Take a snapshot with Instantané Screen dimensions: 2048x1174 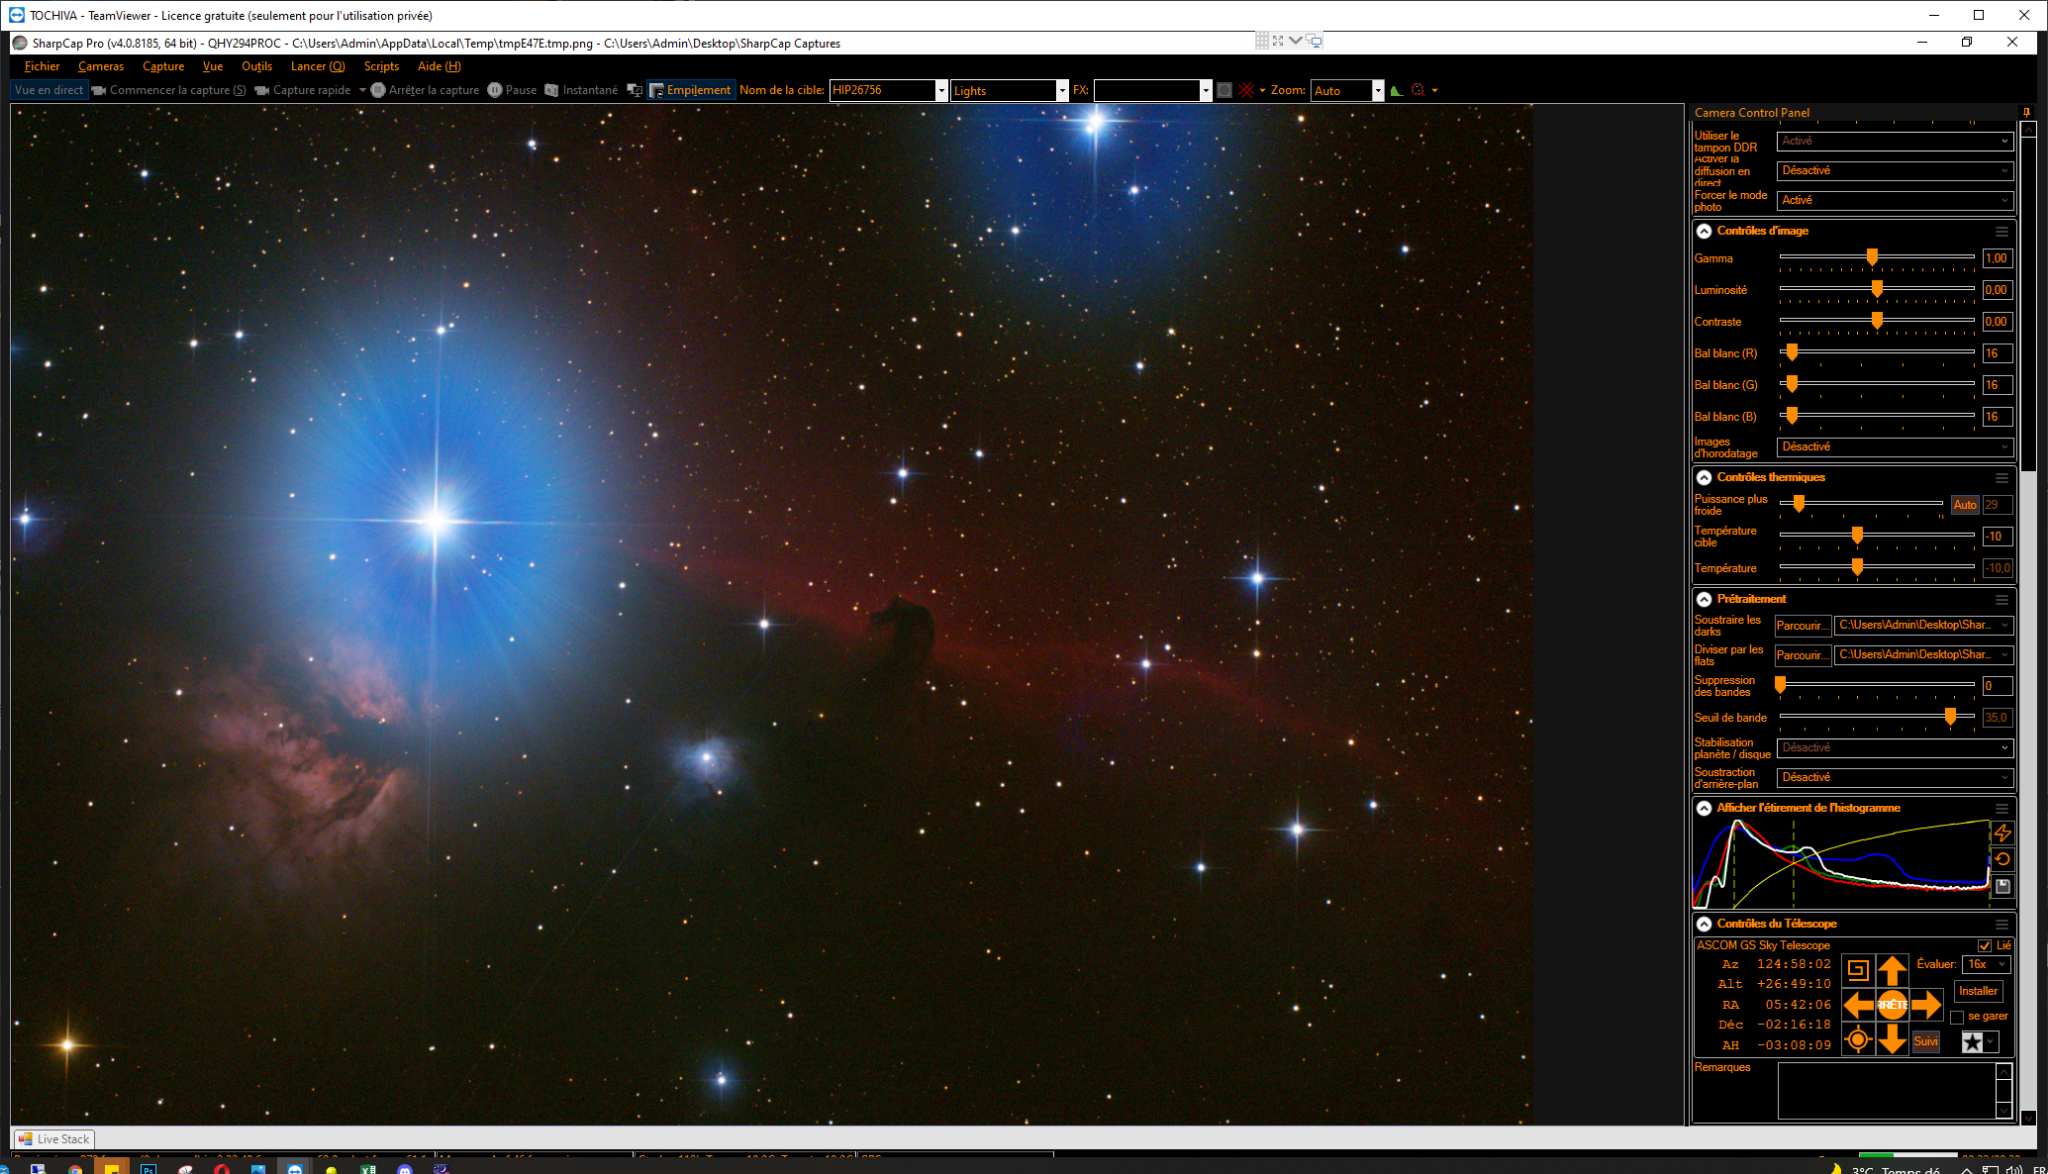[581, 90]
